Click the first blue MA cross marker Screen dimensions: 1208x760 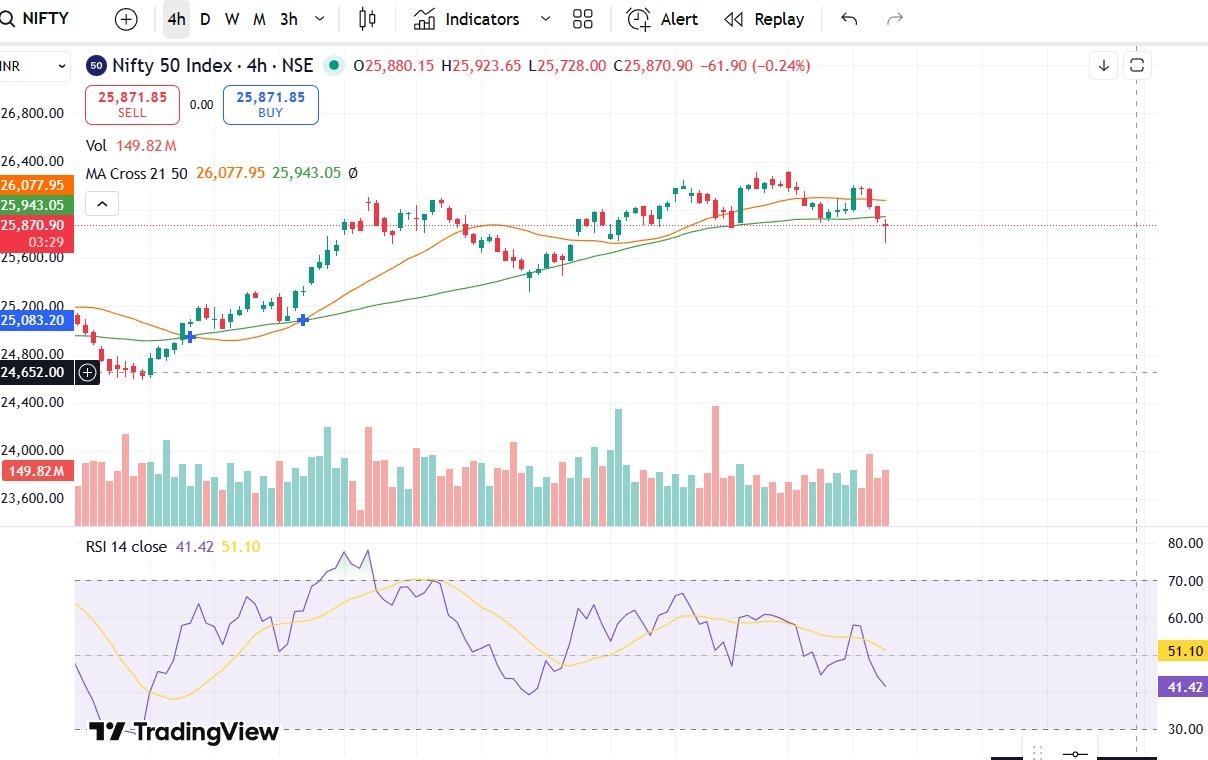pyautogui.click(x=189, y=337)
